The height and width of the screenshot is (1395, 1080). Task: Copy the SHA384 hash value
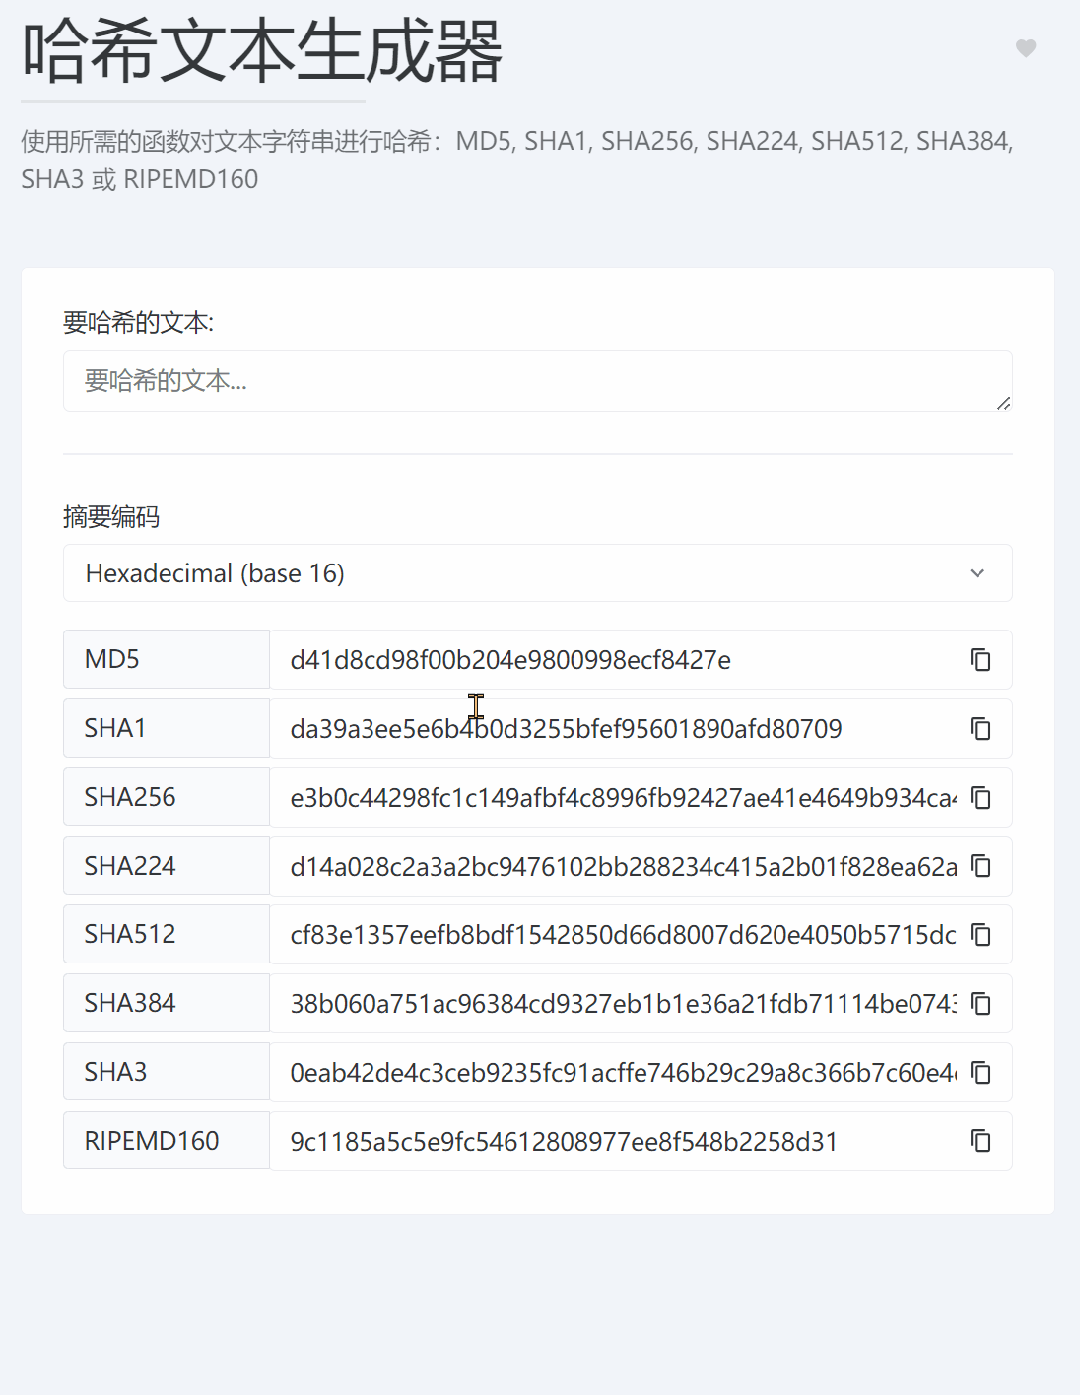point(981,1003)
